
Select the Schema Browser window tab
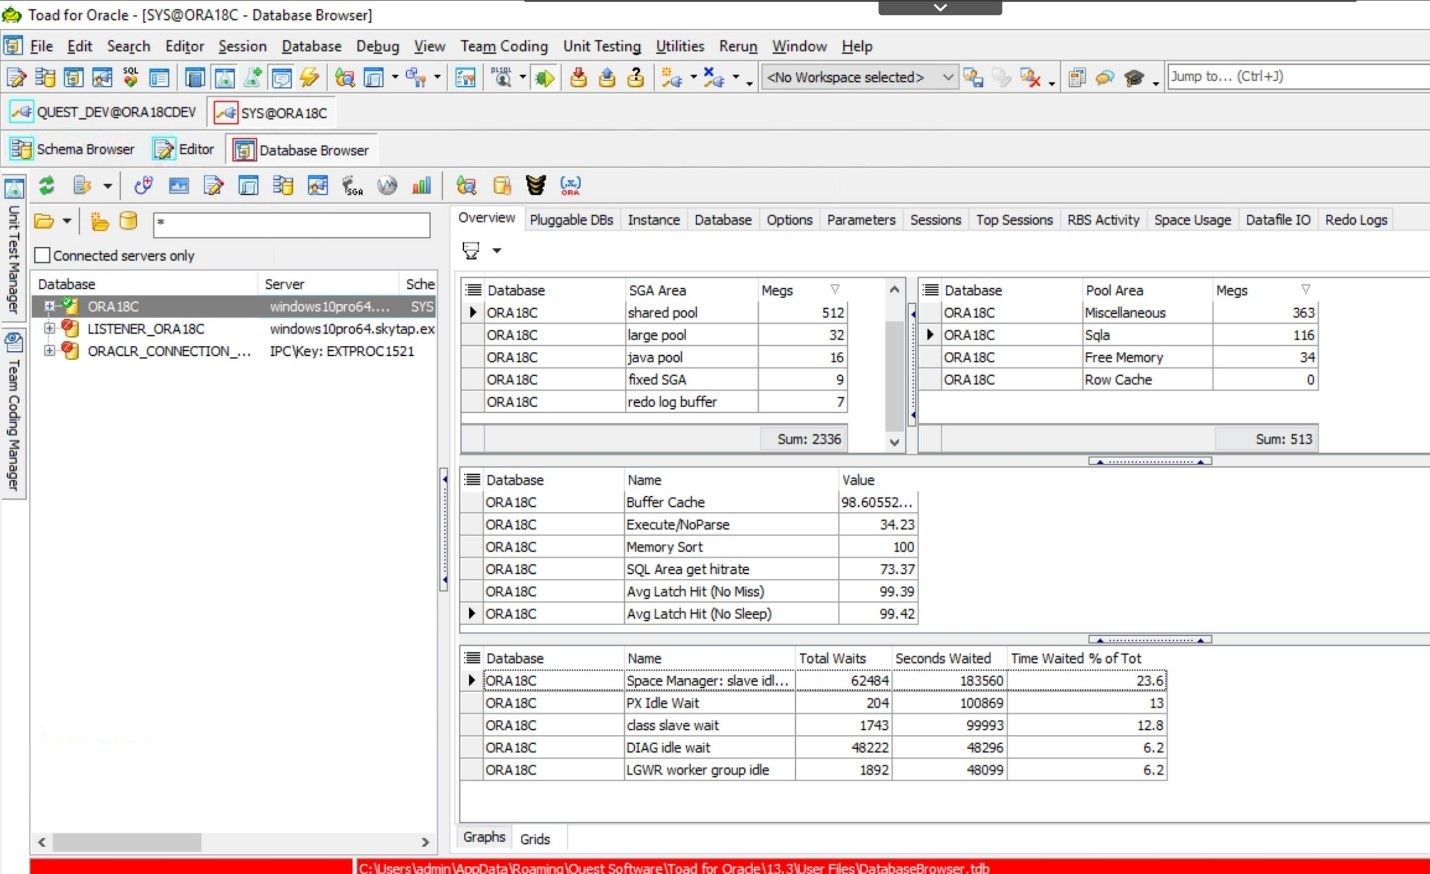click(x=72, y=149)
